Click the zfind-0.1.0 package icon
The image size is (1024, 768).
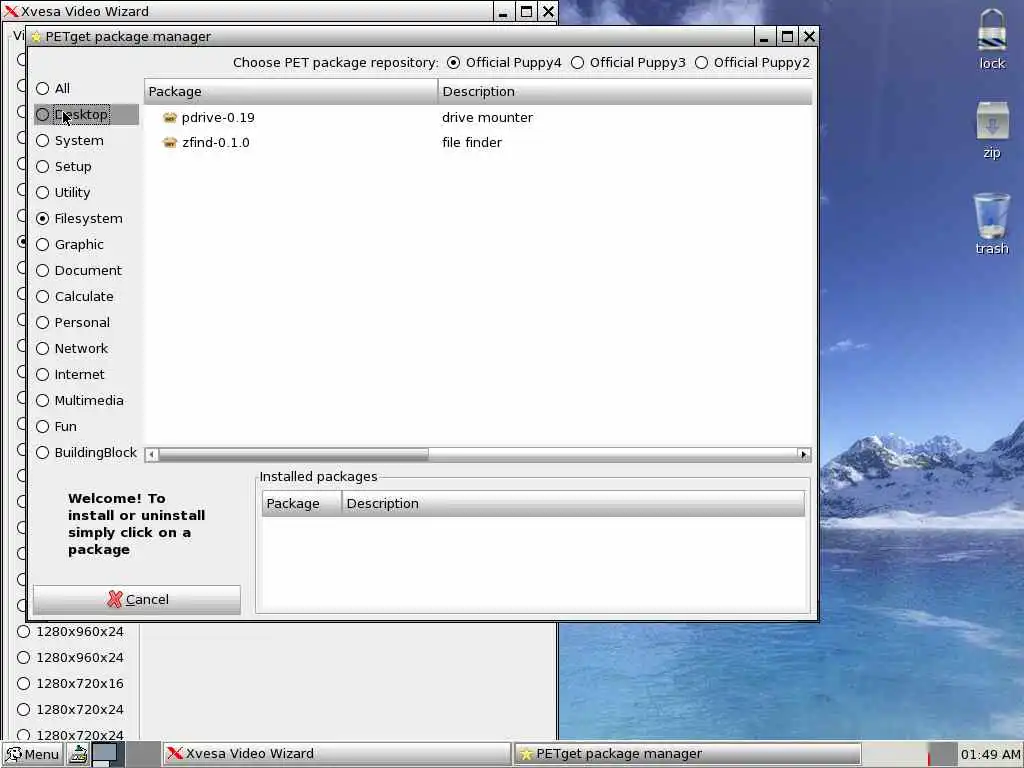click(170, 142)
